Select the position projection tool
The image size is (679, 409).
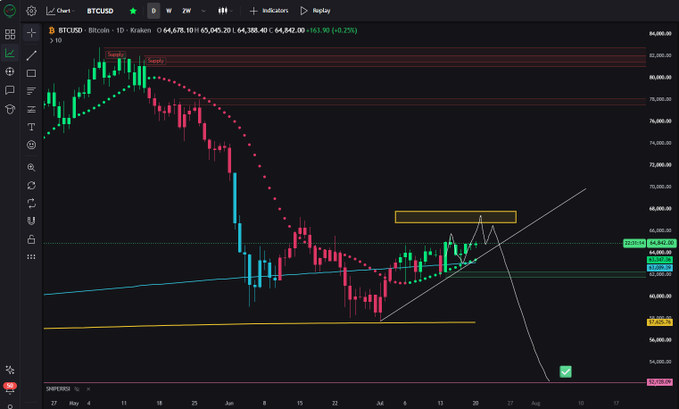(x=31, y=109)
